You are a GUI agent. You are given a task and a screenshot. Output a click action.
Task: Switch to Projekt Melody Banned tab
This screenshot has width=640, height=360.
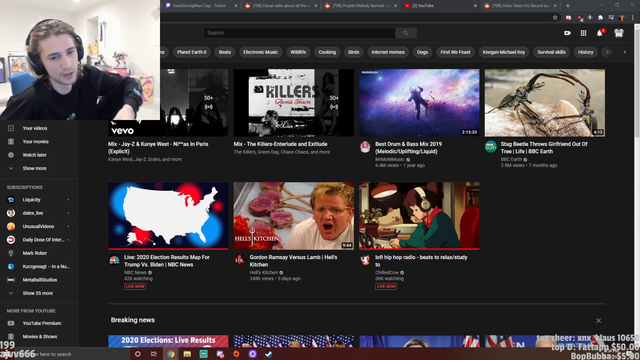click(x=361, y=6)
